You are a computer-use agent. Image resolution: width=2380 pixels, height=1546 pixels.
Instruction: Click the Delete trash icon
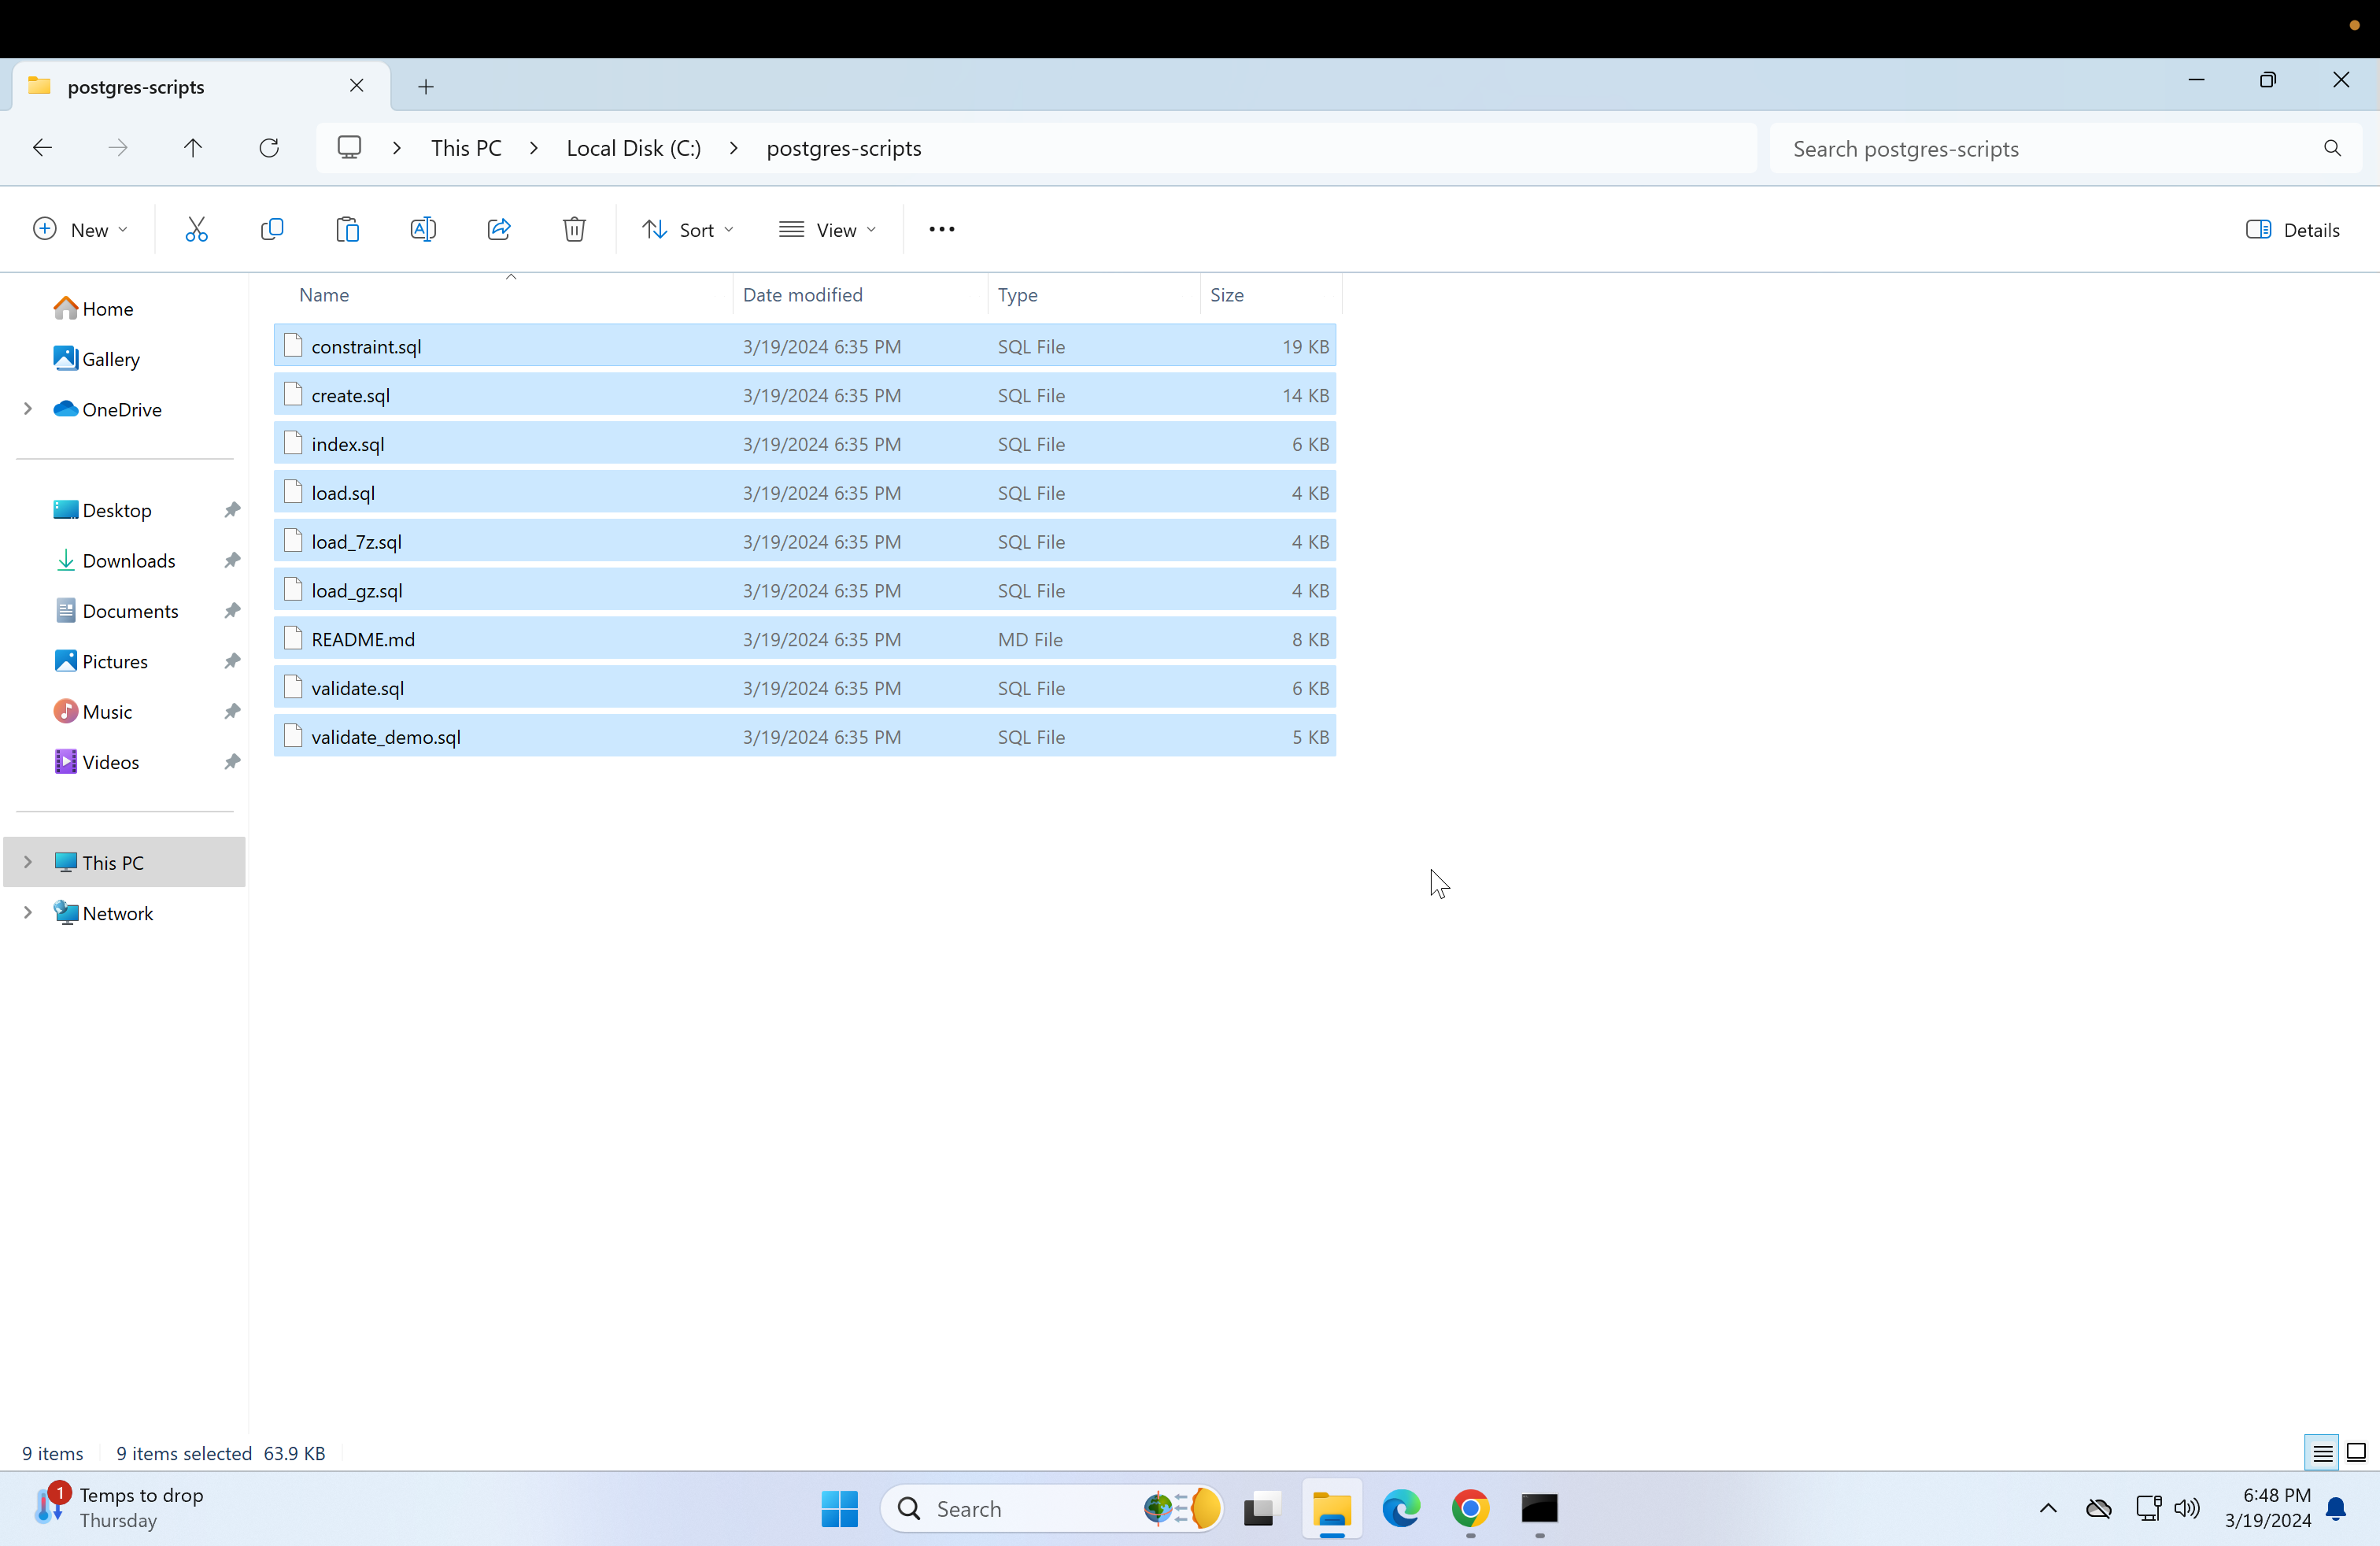(x=574, y=229)
